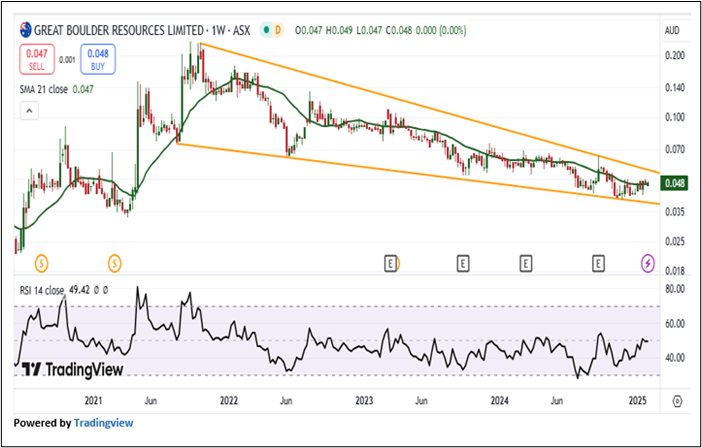Click the RSI 40.00 axis label
702x448 pixels.
pyautogui.click(x=675, y=358)
